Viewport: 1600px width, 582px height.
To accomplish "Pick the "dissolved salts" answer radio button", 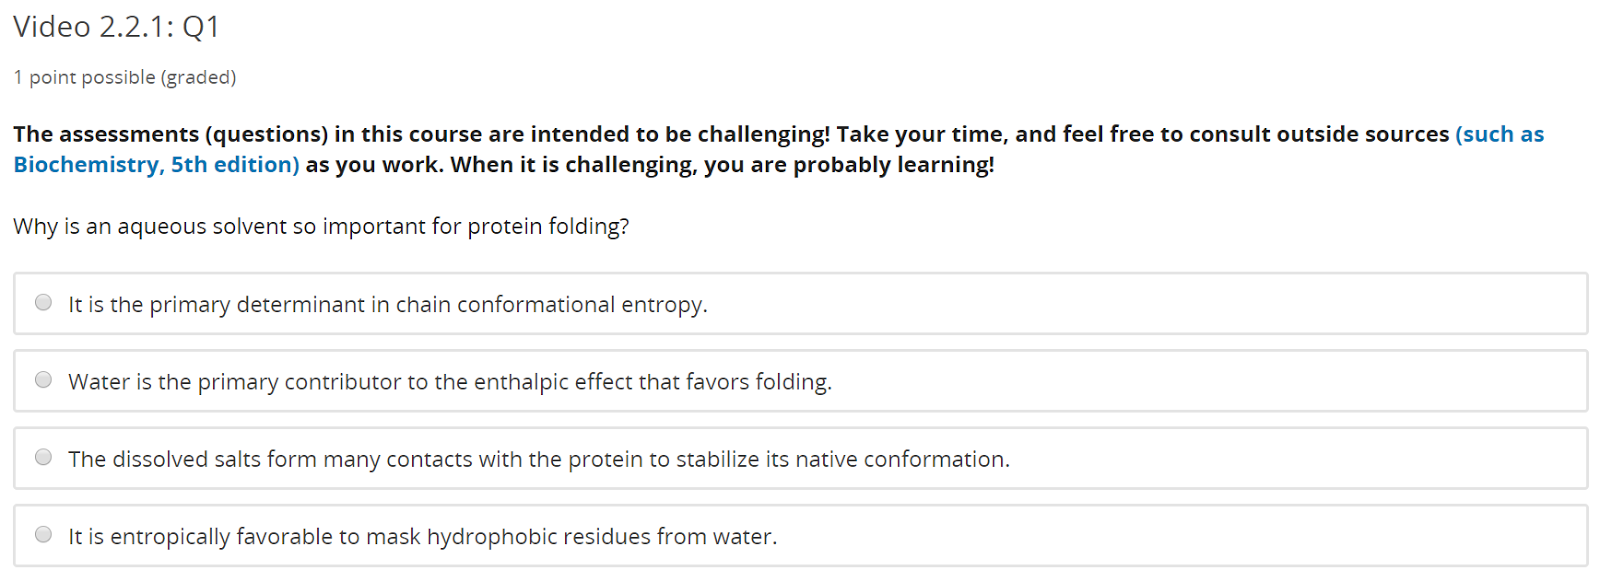I will click(x=43, y=457).
